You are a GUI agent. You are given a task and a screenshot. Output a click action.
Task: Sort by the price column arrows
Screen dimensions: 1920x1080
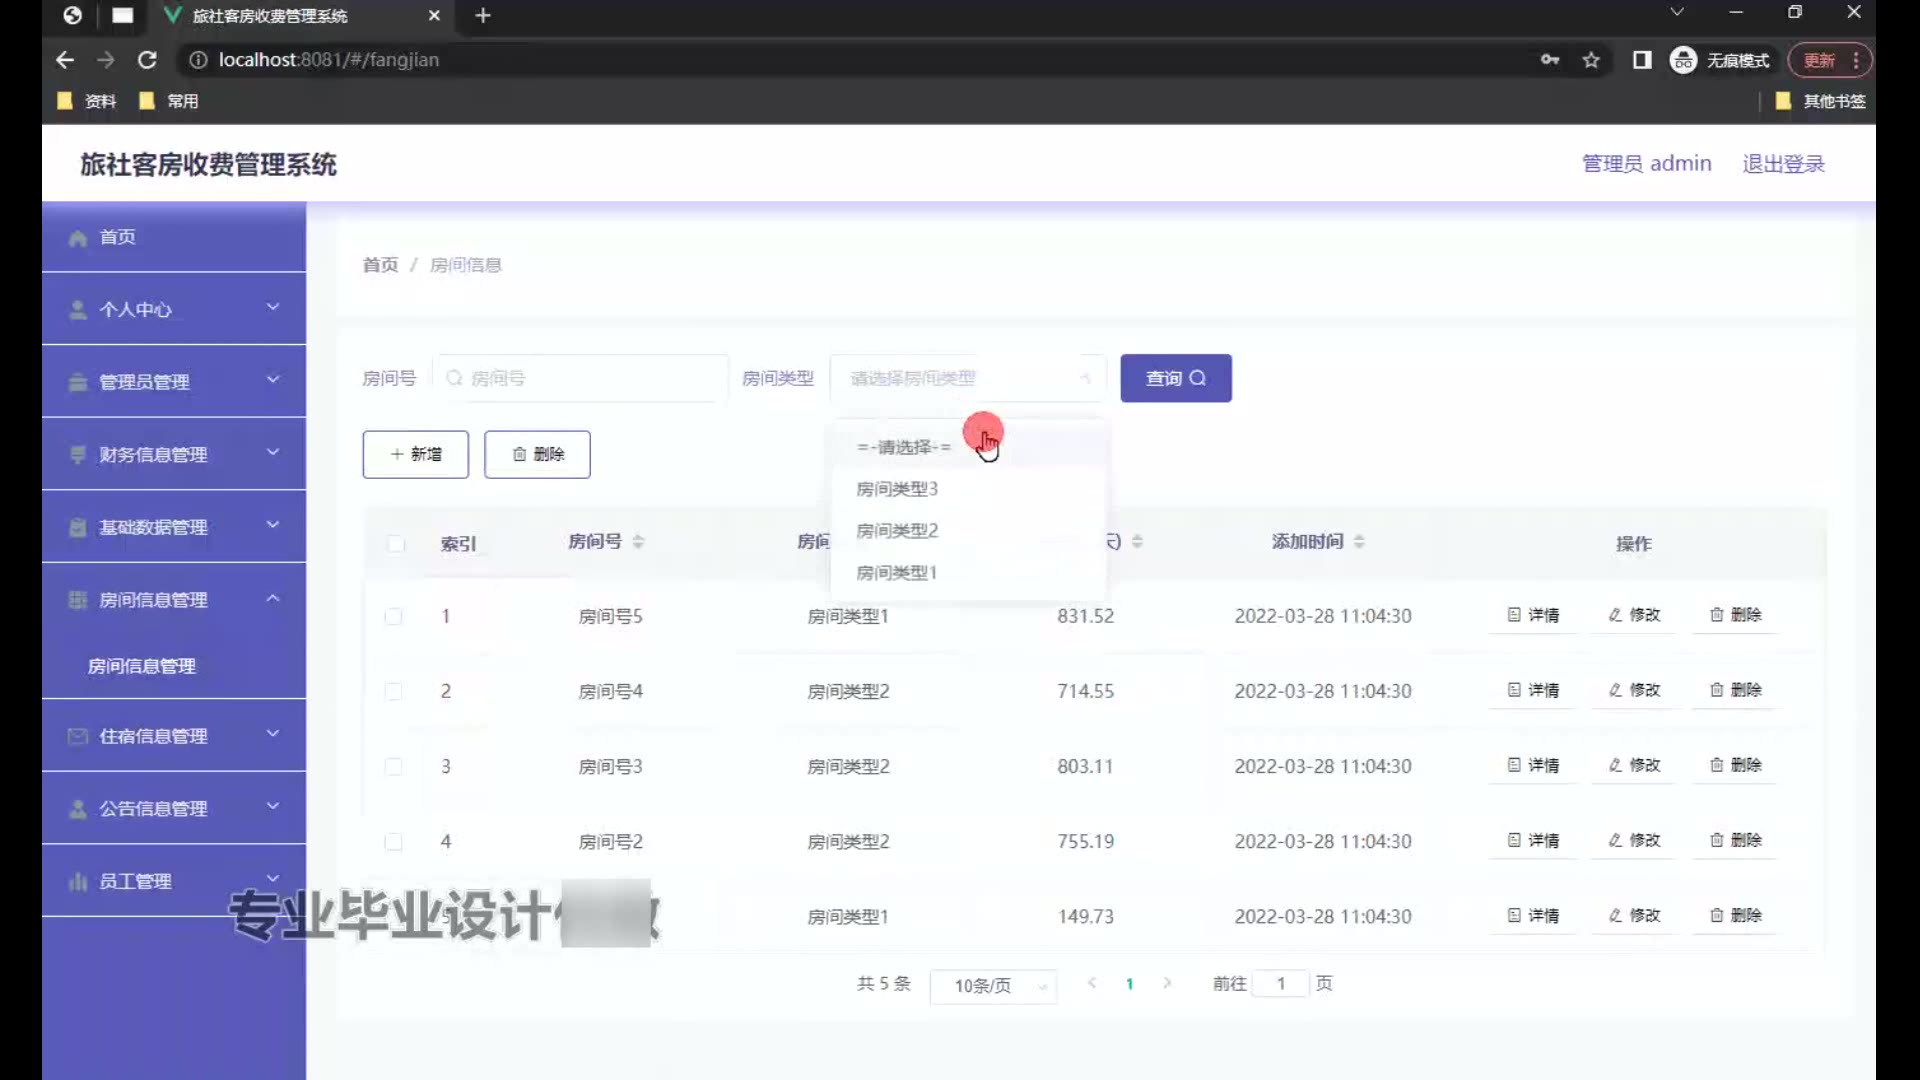point(1137,541)
